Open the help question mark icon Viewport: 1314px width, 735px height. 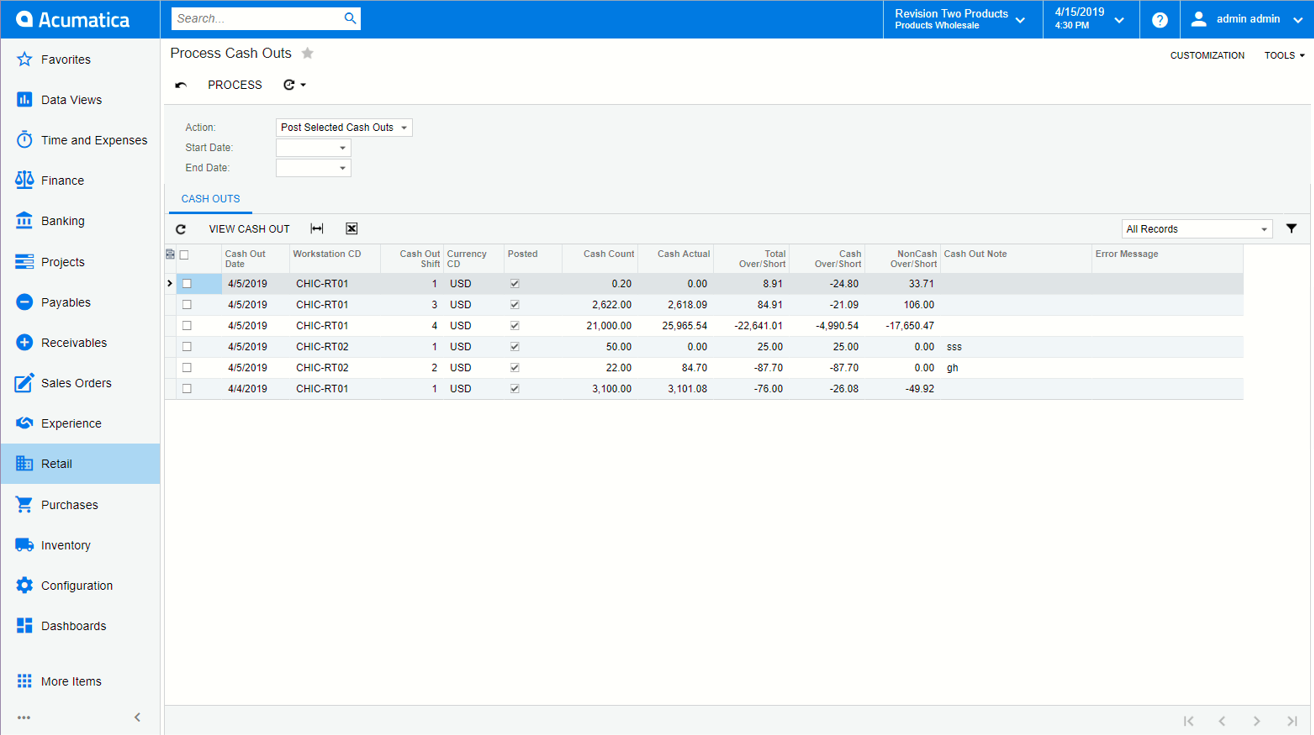coord(1160,19)
